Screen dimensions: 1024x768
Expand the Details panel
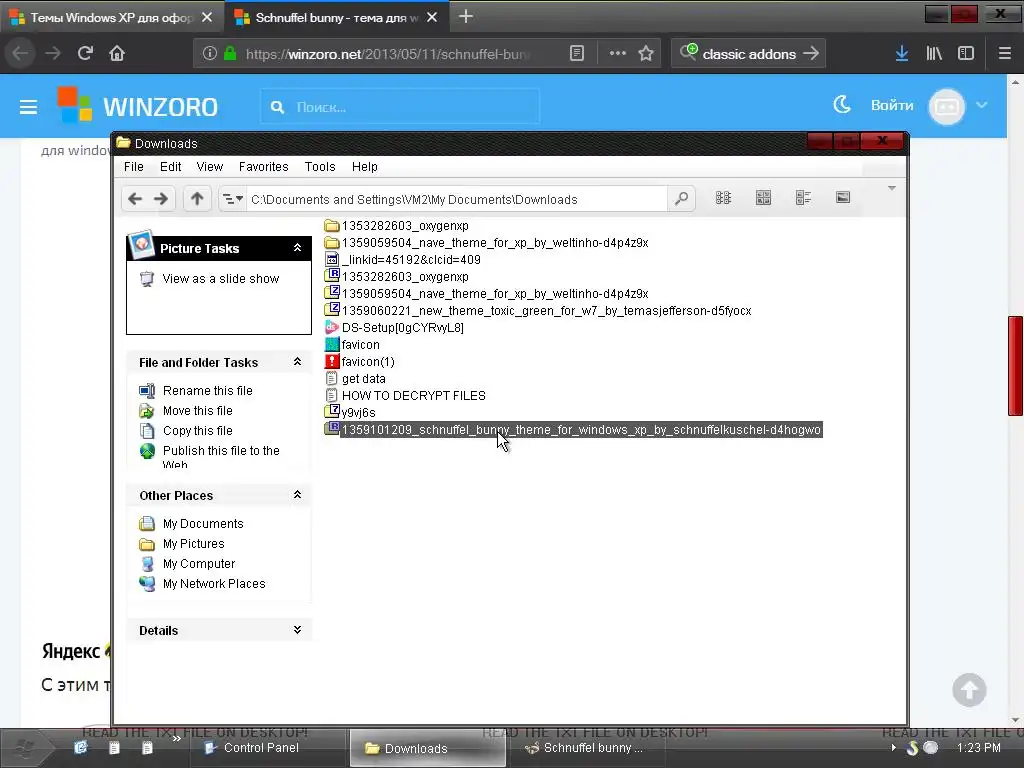click(297, 630)
